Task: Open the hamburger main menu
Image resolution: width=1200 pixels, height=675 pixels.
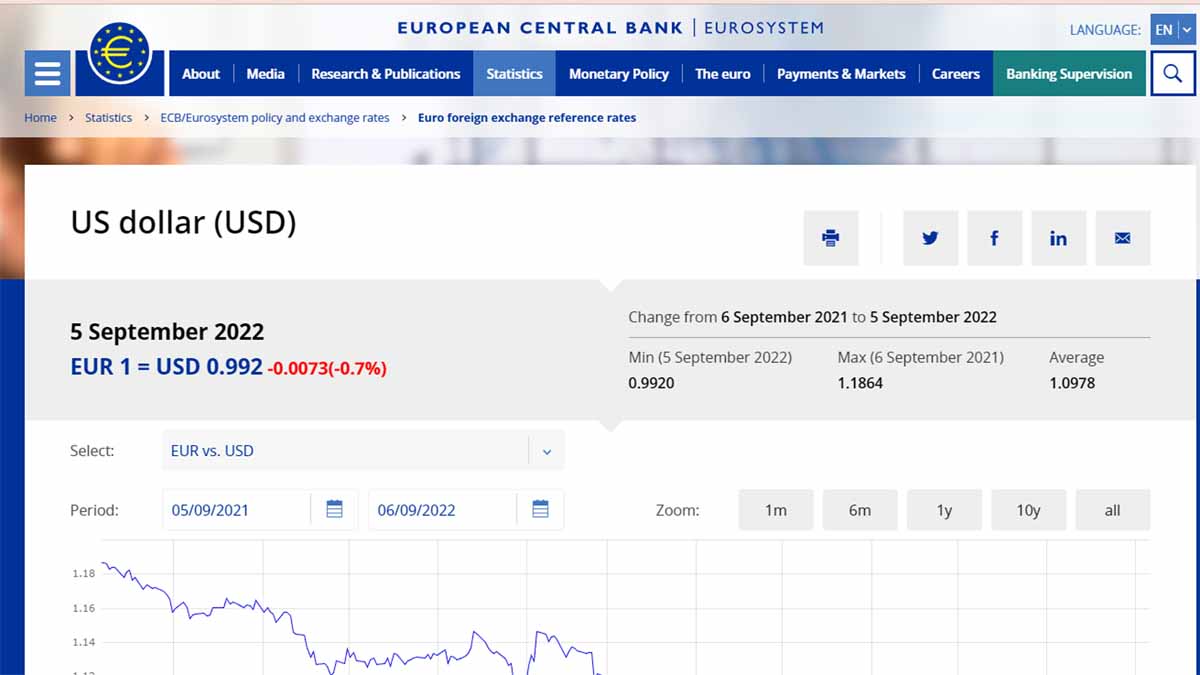Action: pos(47,74)
